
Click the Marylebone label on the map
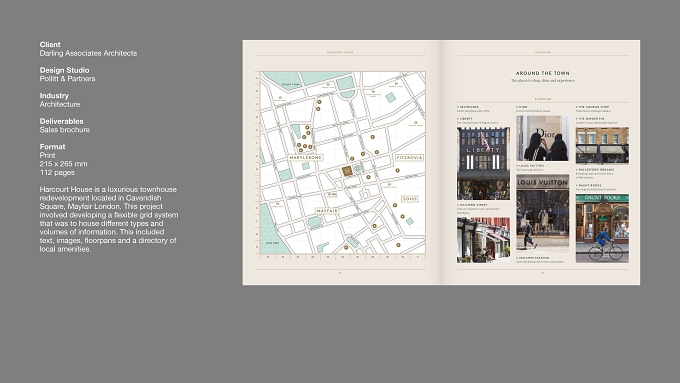[306, 157]
